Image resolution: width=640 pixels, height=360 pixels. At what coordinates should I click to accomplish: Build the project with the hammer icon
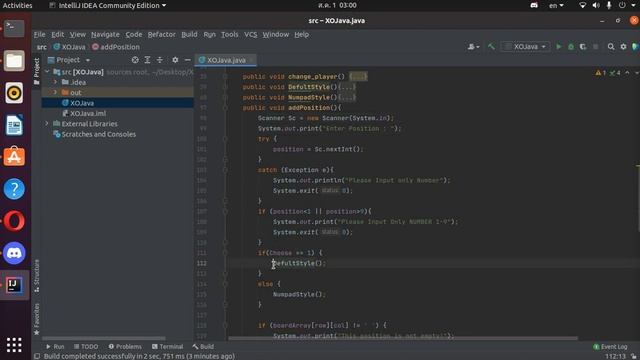tap(491, 47)
